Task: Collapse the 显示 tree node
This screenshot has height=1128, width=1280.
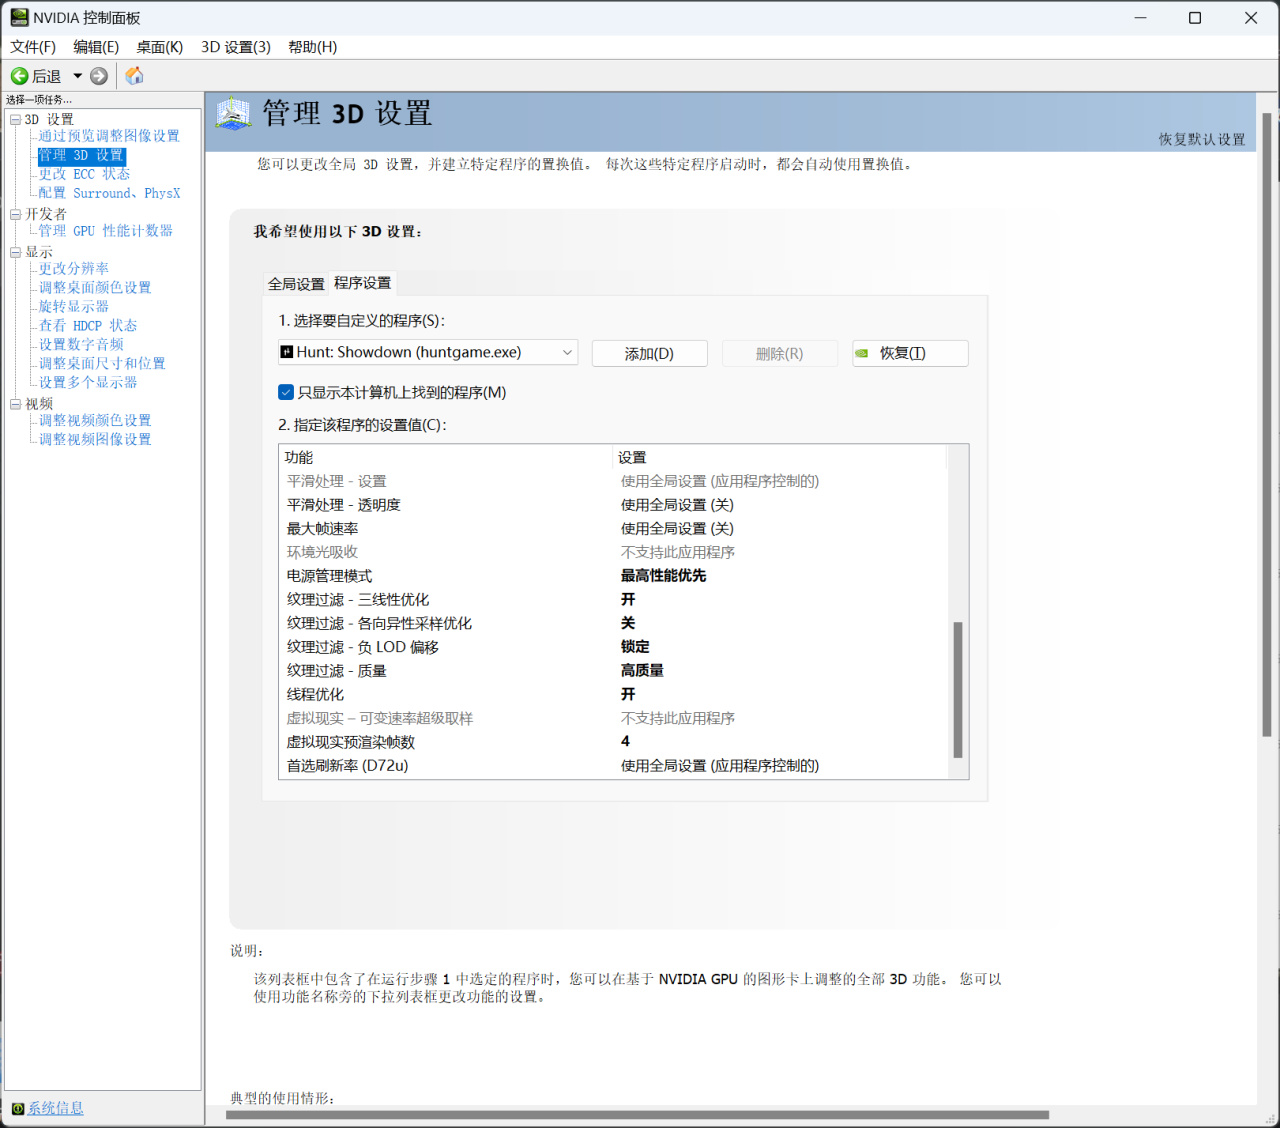Action: pyautogui.click(x=15, y=252)
